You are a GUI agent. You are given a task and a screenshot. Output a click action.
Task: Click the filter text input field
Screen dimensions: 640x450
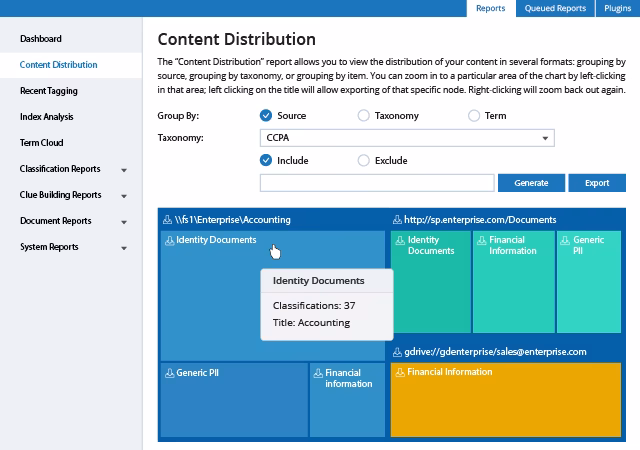pyautogui.click(x=377, y=183)
